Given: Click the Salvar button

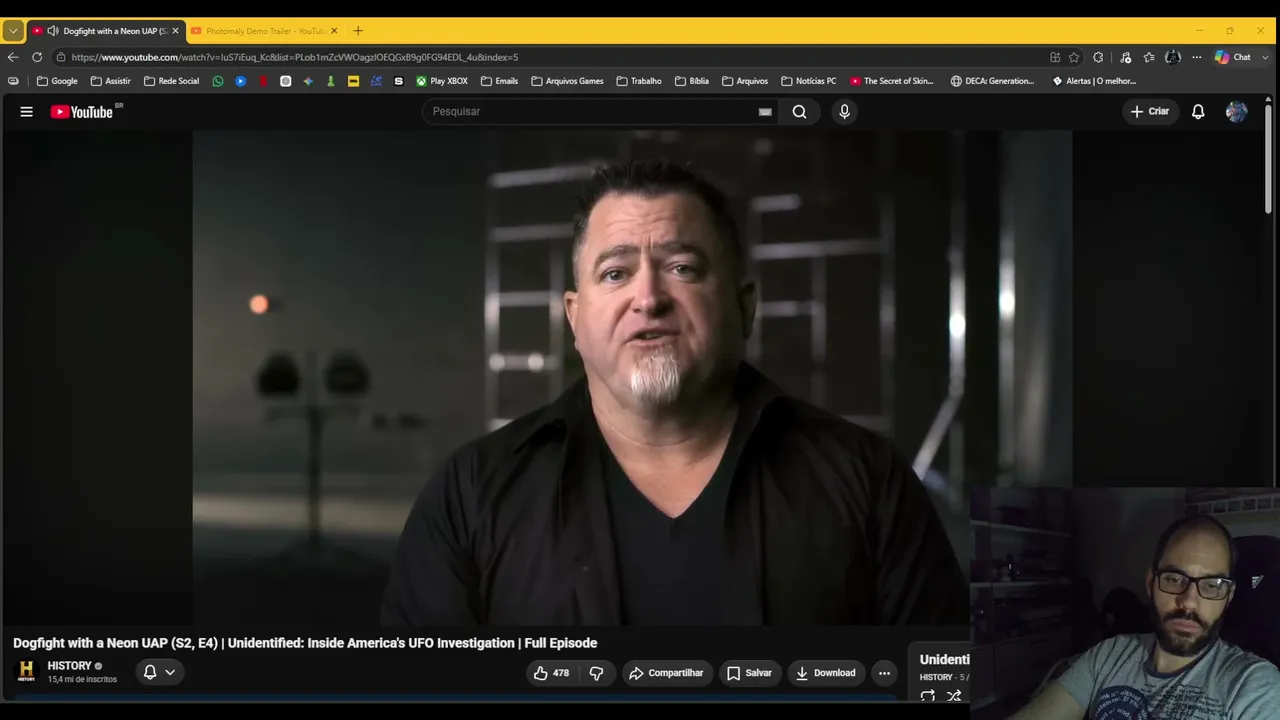Looking at the screenshot, I should (749, 673).
